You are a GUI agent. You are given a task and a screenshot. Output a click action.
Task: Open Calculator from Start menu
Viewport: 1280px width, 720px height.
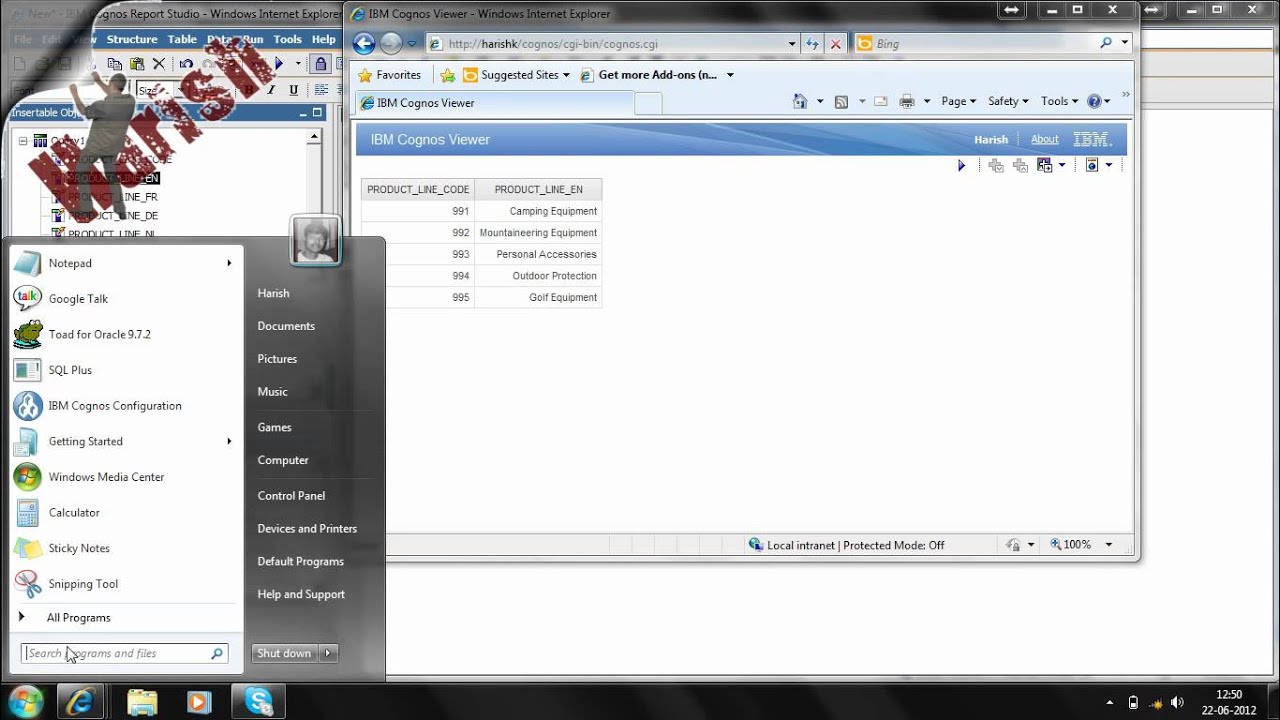click(74, 513)
